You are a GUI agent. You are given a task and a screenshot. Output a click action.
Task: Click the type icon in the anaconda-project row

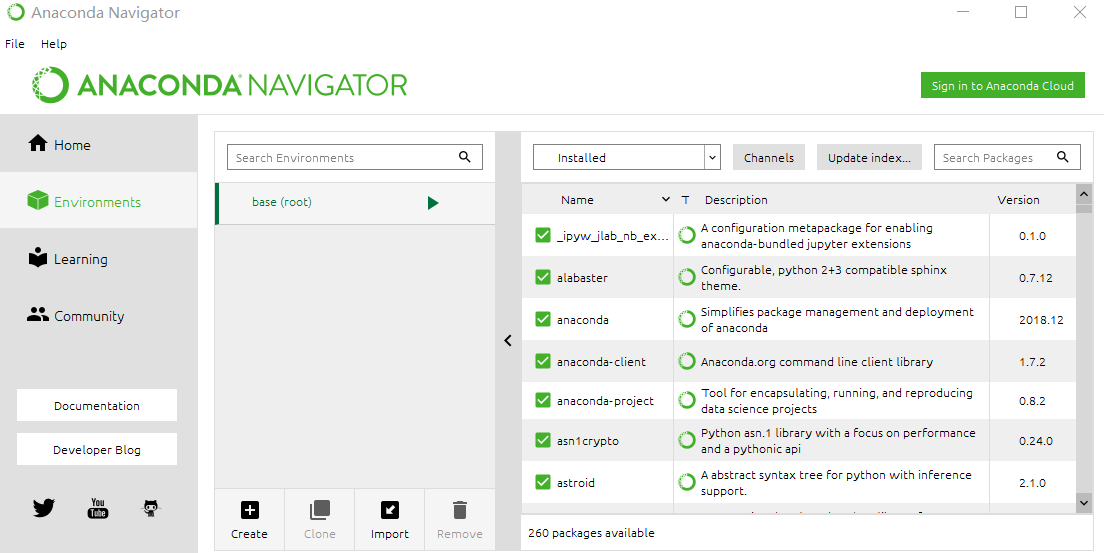(686, 401)
